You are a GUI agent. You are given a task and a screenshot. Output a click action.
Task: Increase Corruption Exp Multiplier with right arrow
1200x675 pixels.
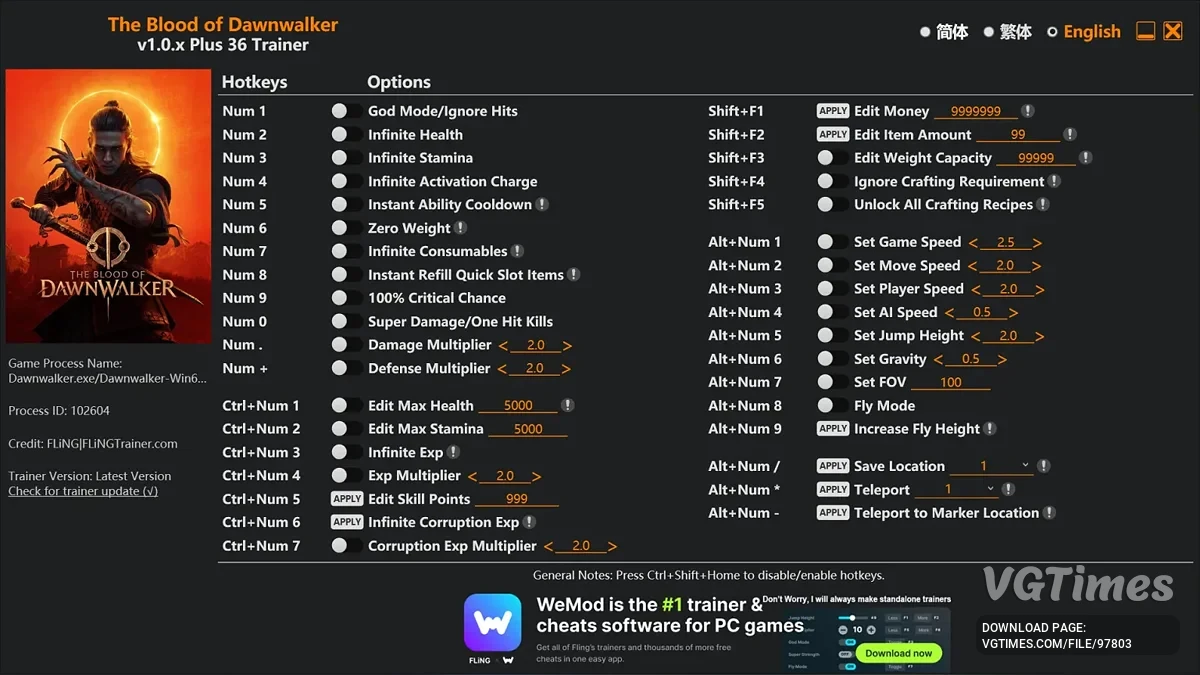pyautogui.click(x=612, y=546)
